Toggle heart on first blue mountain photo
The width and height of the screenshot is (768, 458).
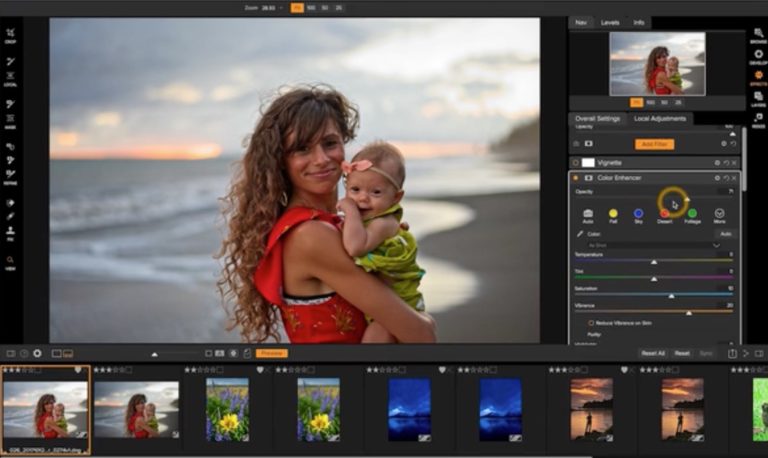coord(442,370)
